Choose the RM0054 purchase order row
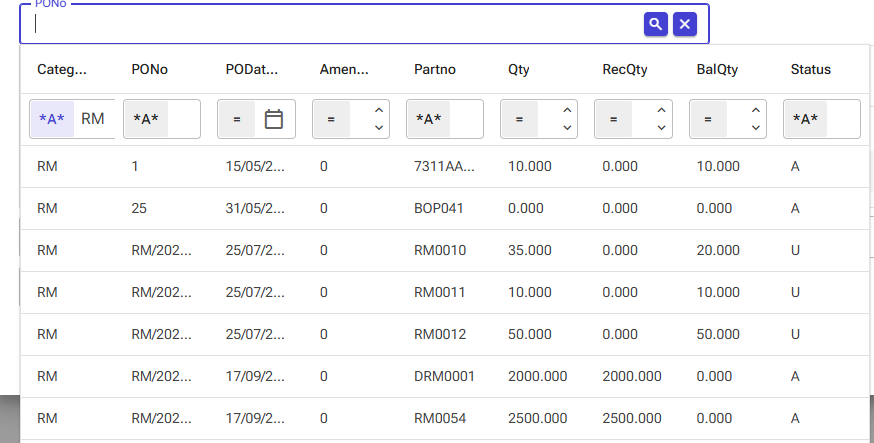Viewport: 874px width, 443px height. click(445, 418)
